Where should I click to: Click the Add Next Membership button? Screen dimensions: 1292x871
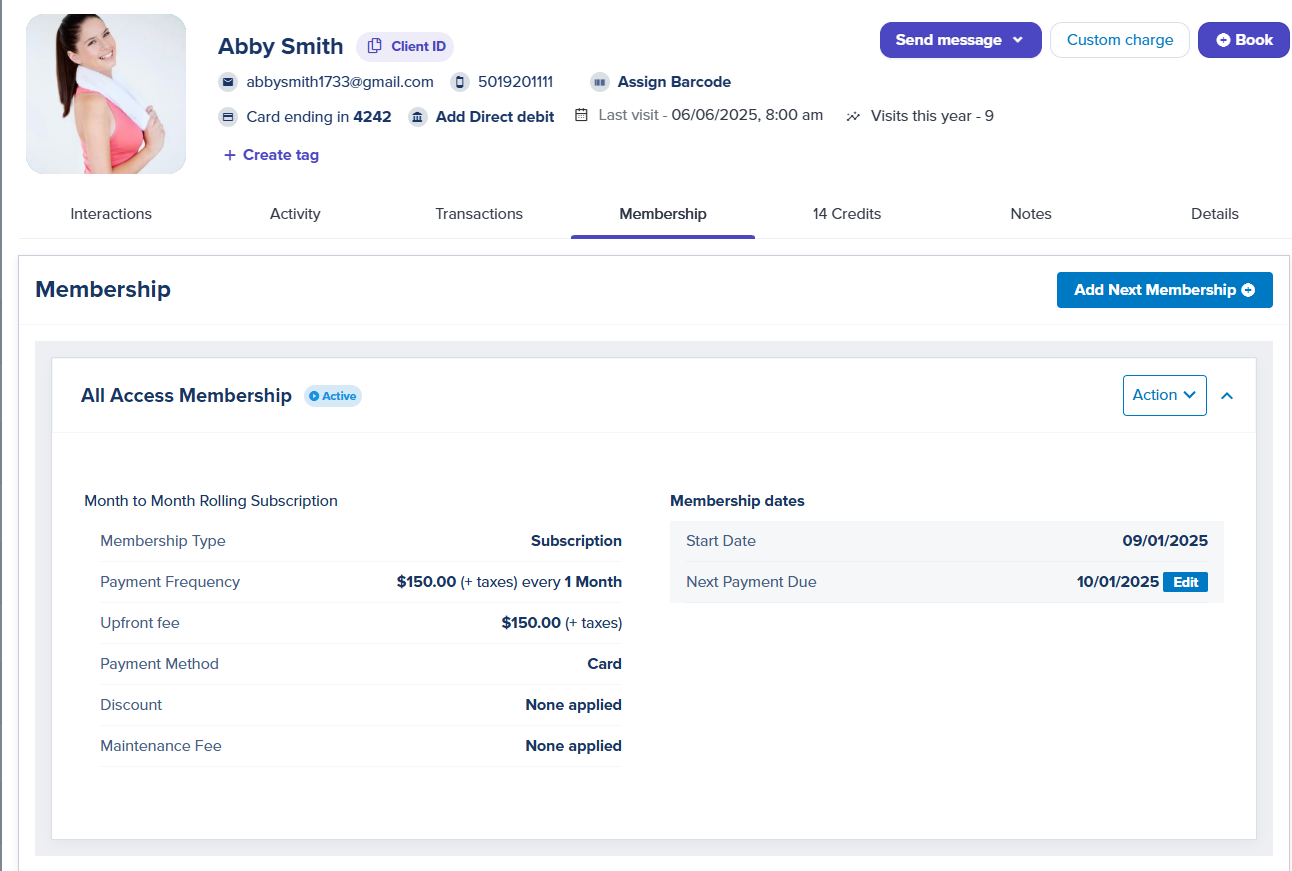tap(1164, 290)
